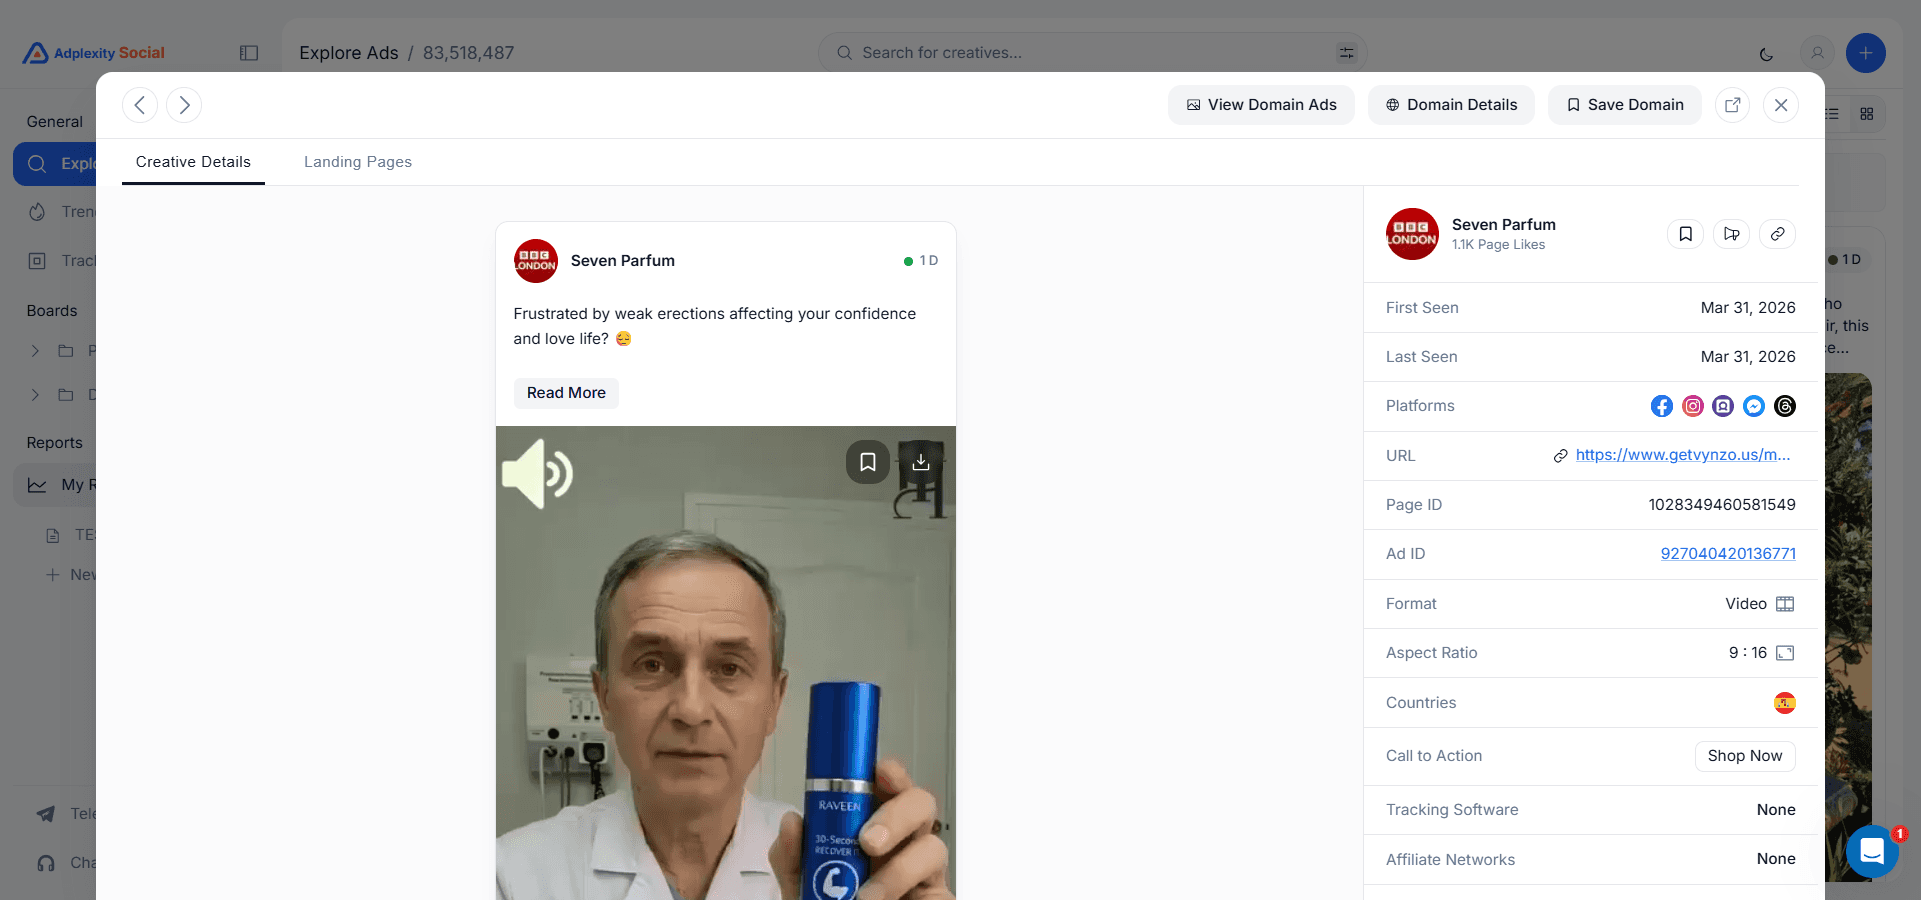Click Threads platform icon
The height and width of the screenshot is (900, 1921).
click(1785, 406)
